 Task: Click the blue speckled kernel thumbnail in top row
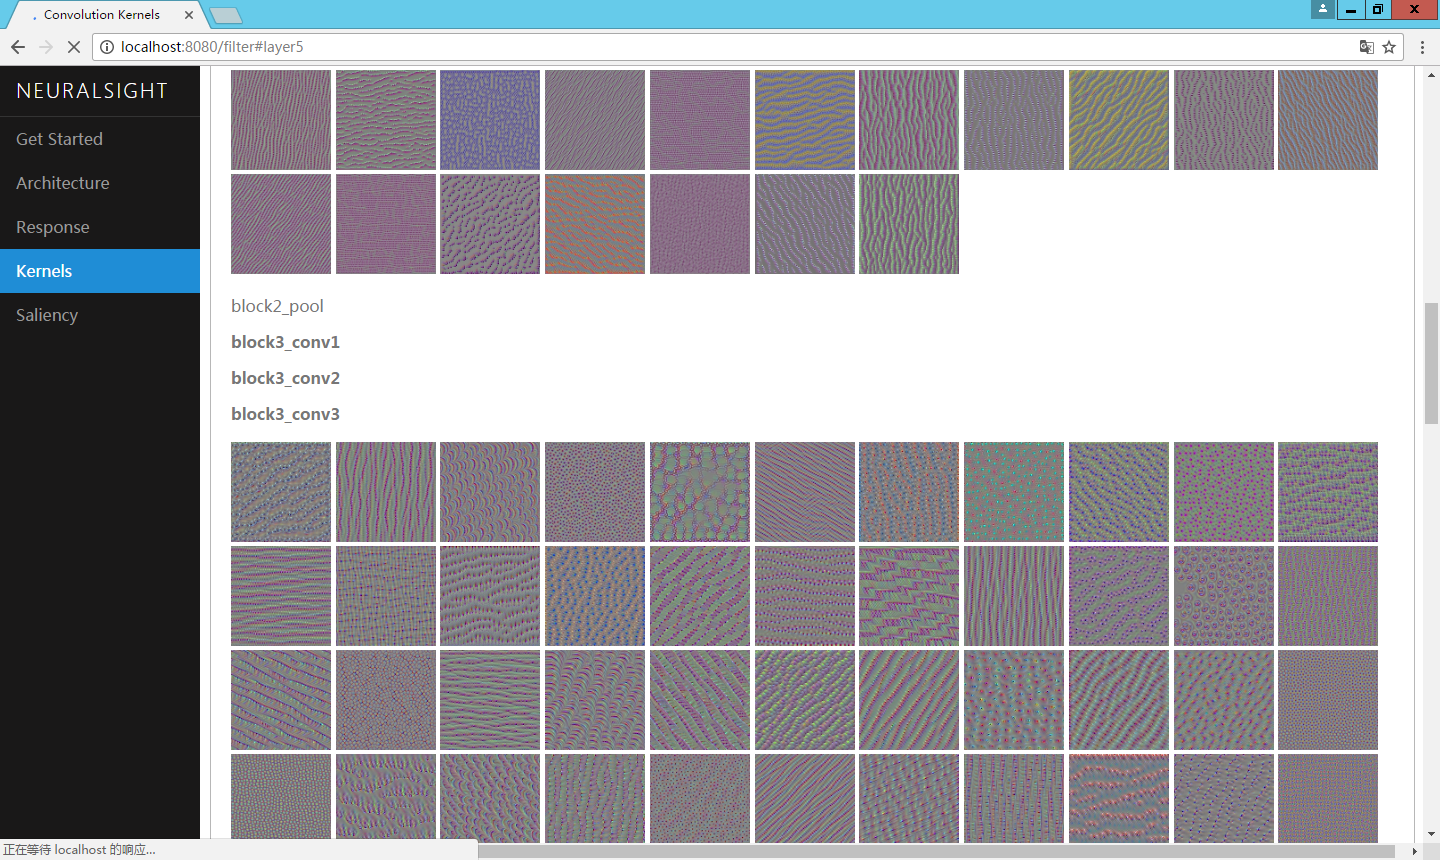[490, 120]
